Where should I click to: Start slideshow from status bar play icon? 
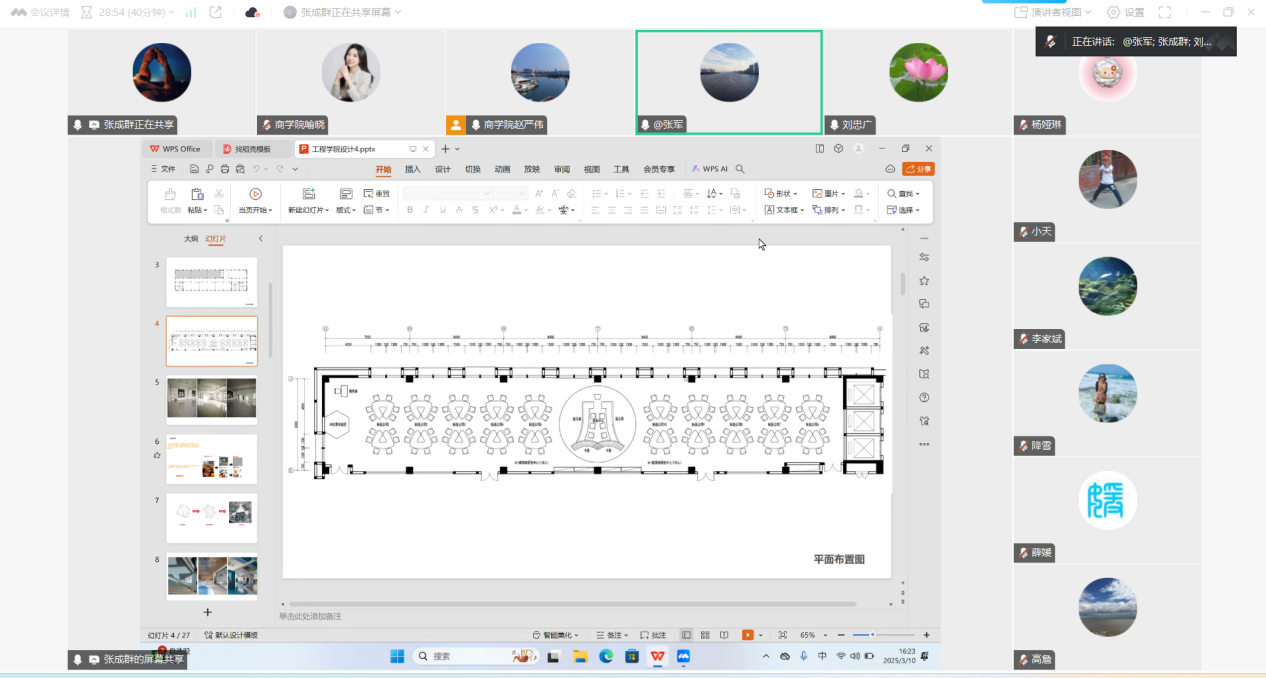click(x=747, y=635)
